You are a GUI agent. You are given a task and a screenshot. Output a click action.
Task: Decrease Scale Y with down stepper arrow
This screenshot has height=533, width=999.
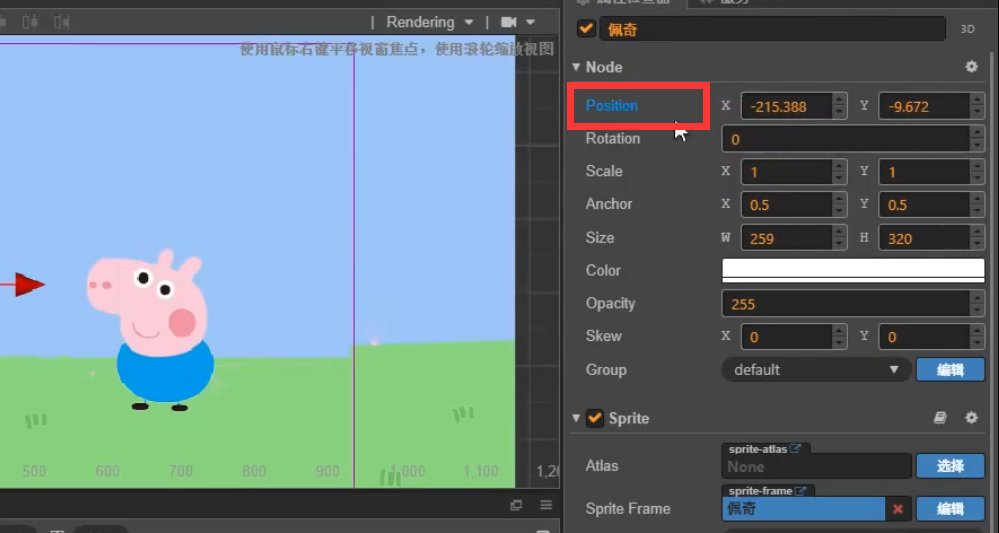(977, 178)
